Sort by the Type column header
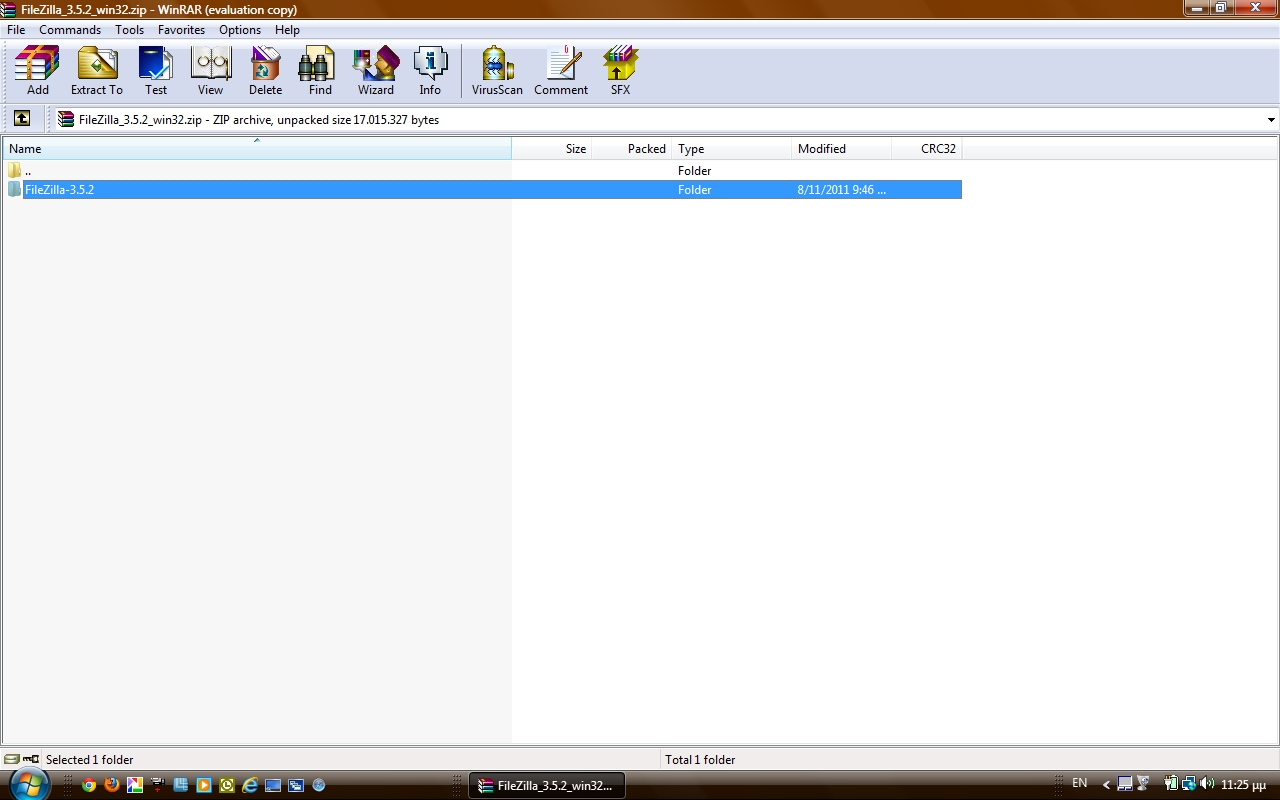The image size is (1280, 800). point(732,149)
